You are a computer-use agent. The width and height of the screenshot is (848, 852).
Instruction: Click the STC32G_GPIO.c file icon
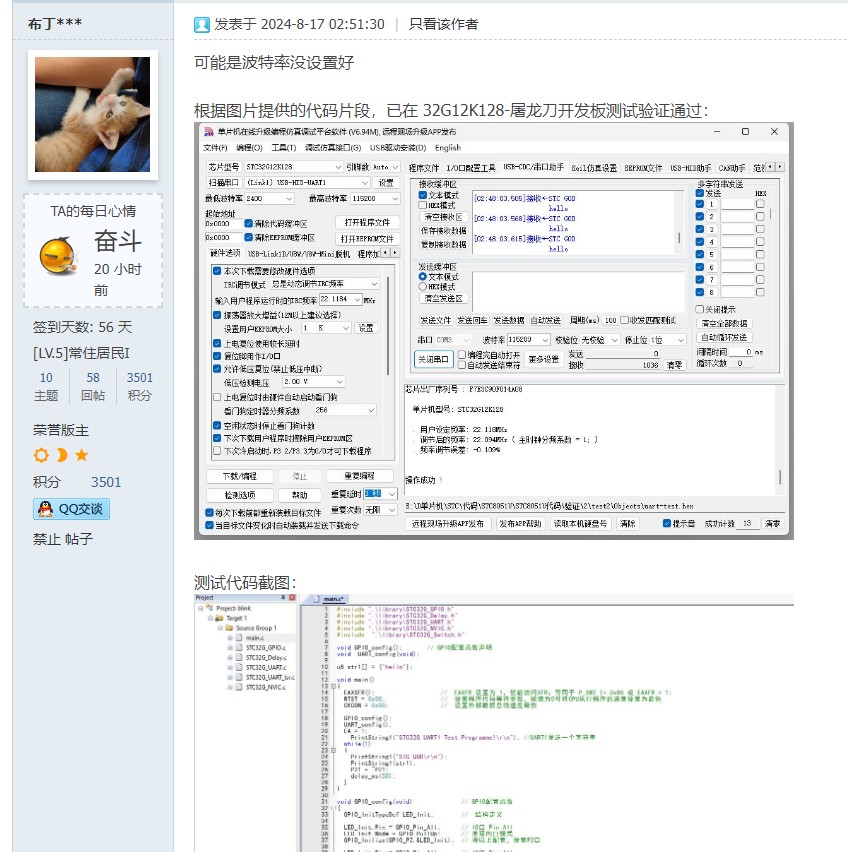[x=238, y=648]
